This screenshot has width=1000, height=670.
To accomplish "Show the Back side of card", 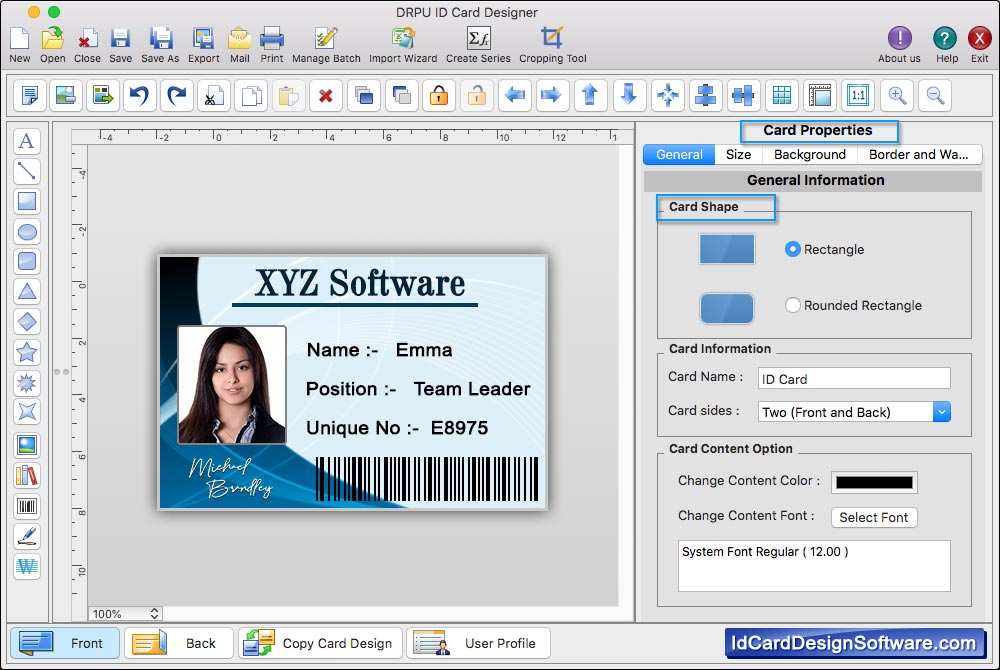I will (x=179, y=643).
